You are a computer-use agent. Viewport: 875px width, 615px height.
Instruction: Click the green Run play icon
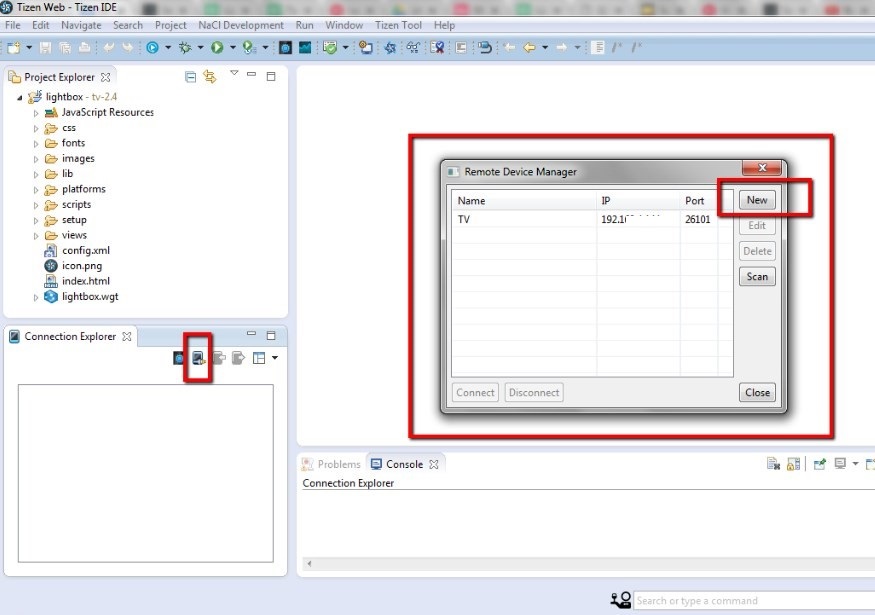tap(217, 47)
